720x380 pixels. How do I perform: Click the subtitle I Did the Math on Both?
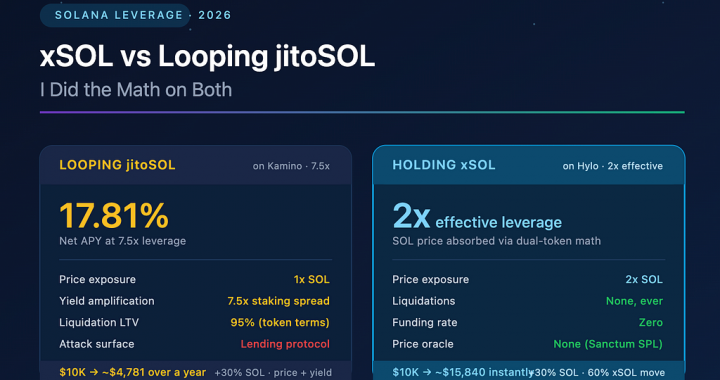pos(136,90)
